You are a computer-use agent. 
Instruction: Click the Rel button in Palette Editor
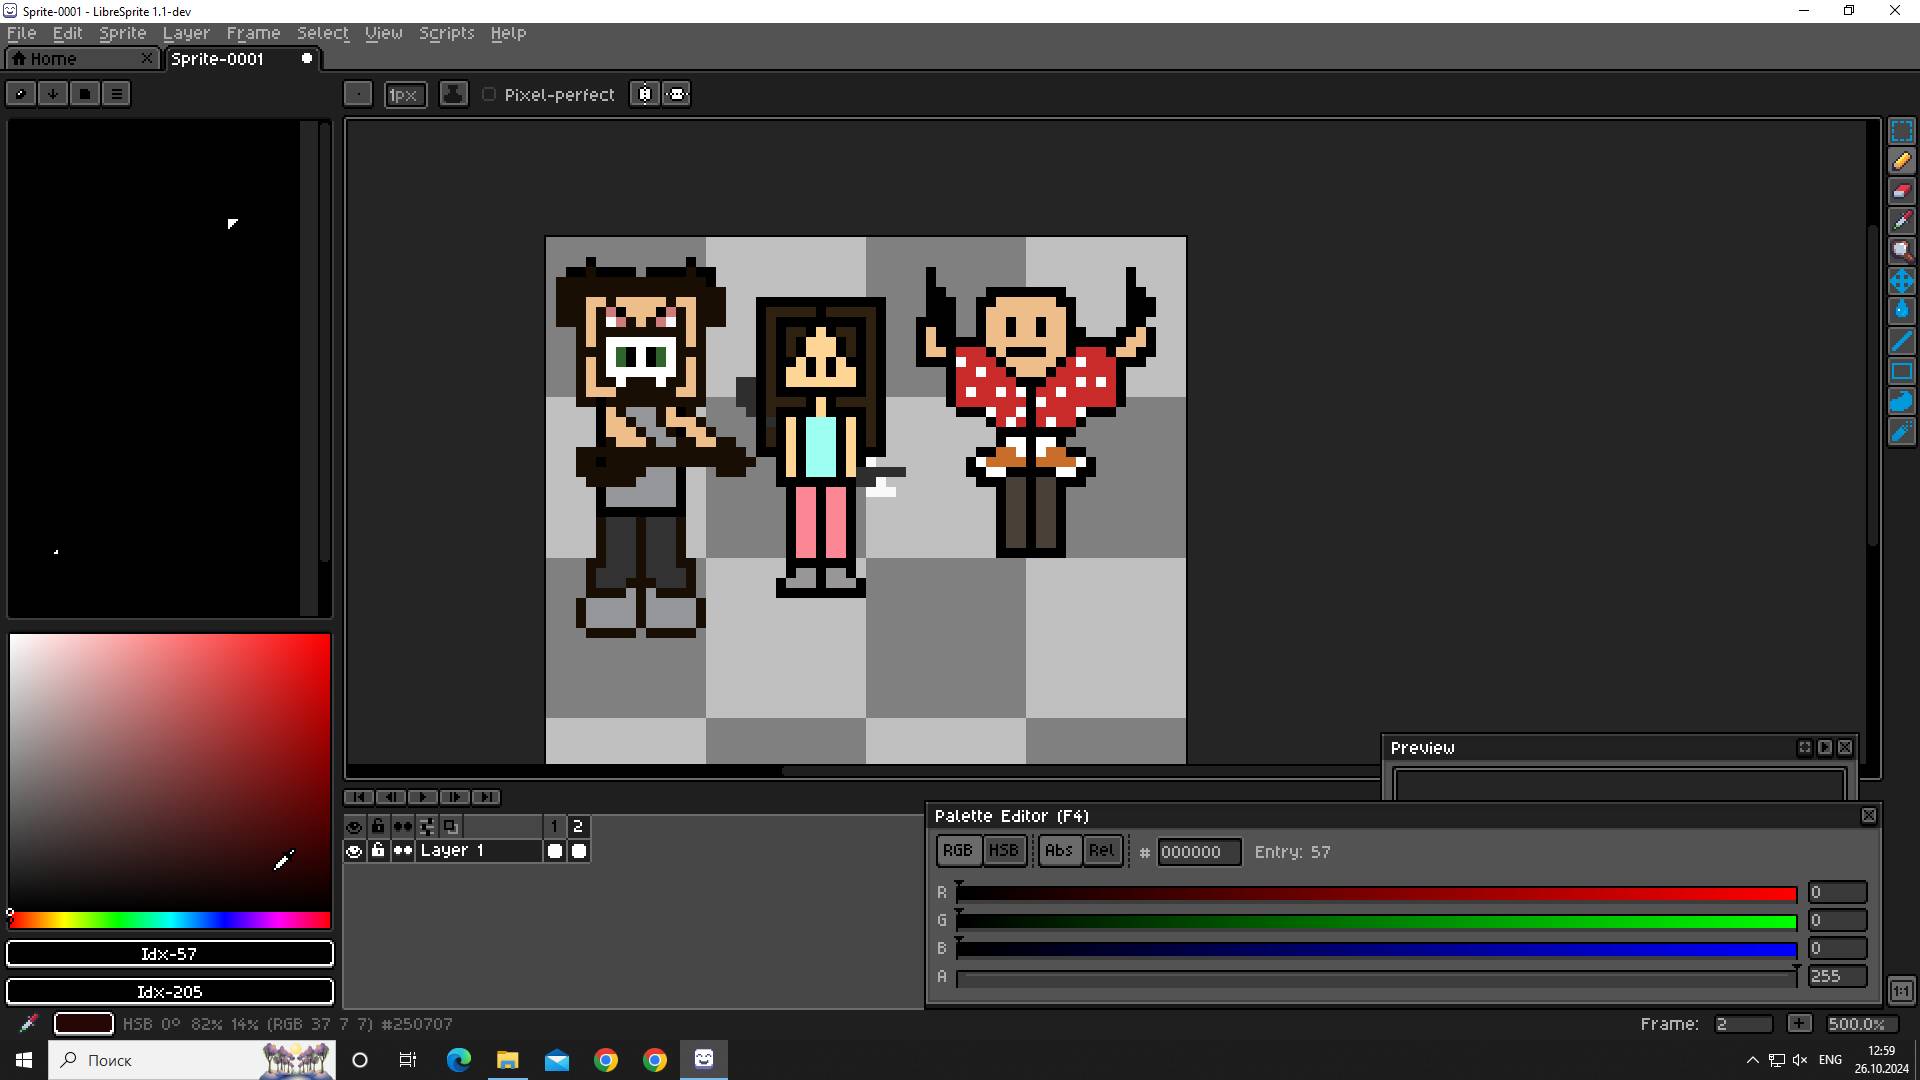click(x=1101, y=851)
